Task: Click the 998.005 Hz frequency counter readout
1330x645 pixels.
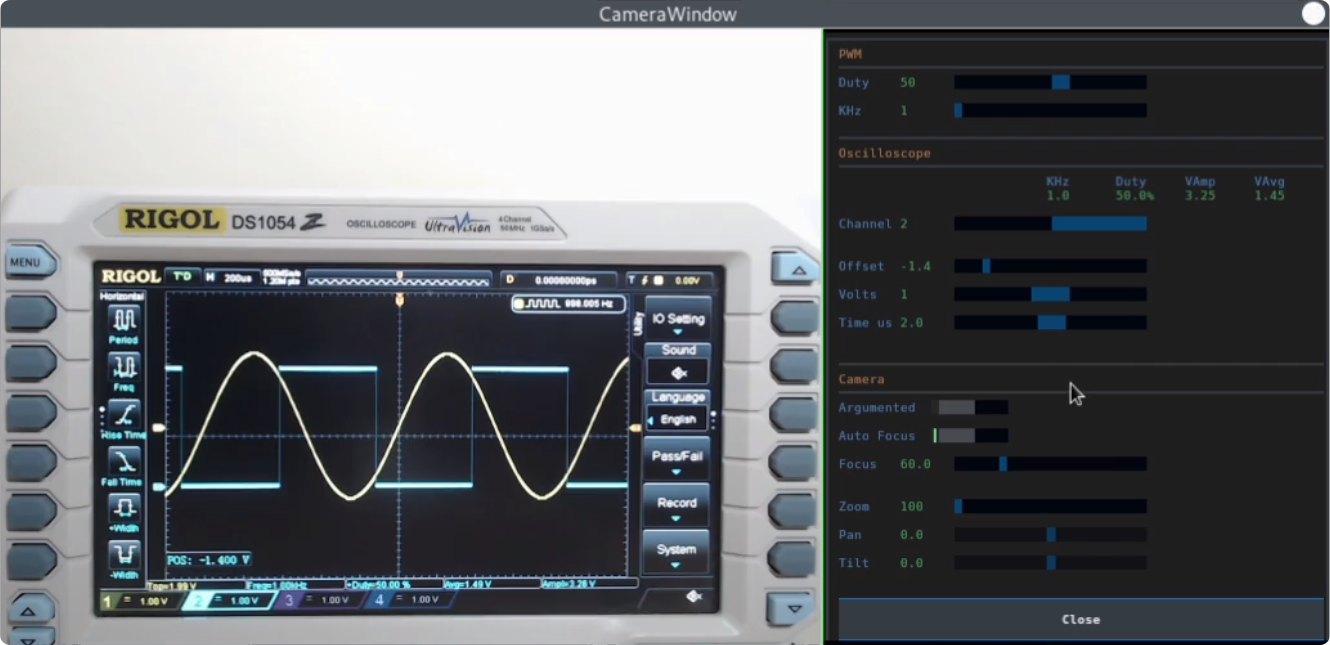Action: [x=569, y=303]
